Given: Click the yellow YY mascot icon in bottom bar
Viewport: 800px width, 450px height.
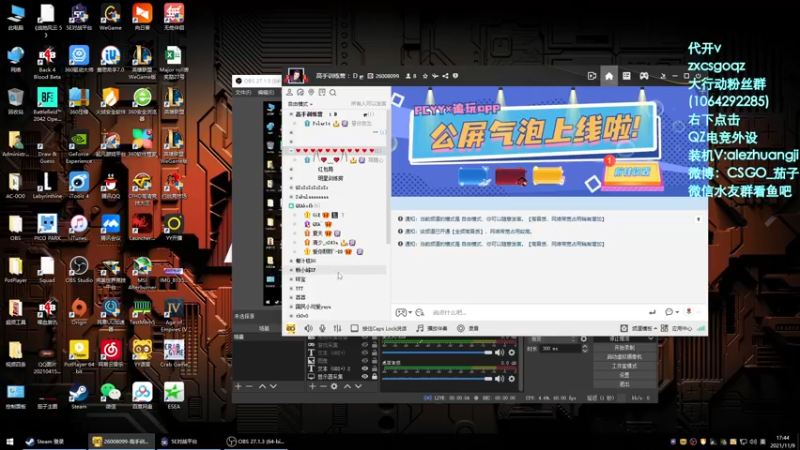Looking at the screenshot, I should (291, 329).
